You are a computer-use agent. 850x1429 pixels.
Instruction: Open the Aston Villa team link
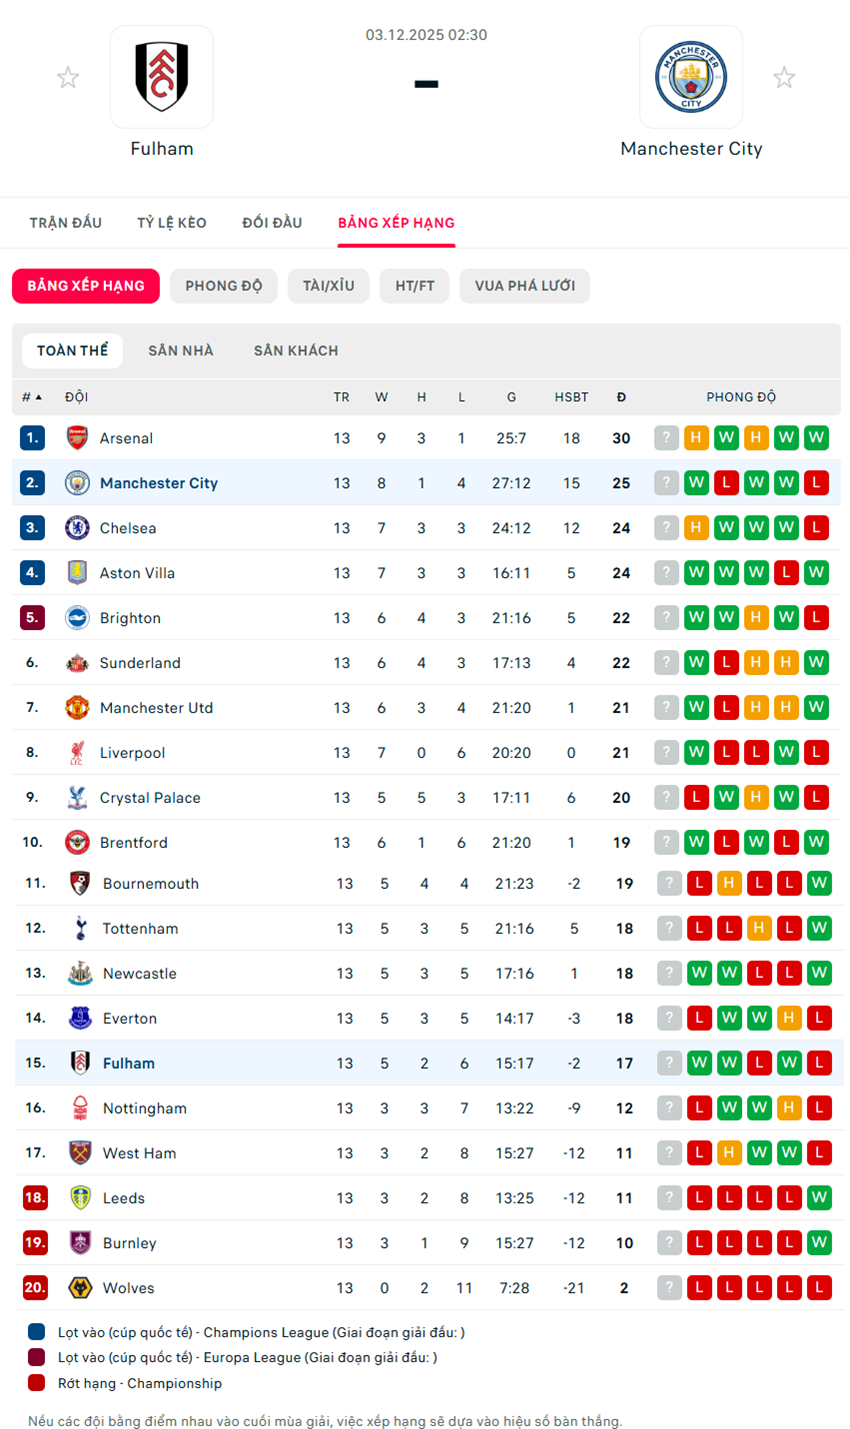[137, 573]
